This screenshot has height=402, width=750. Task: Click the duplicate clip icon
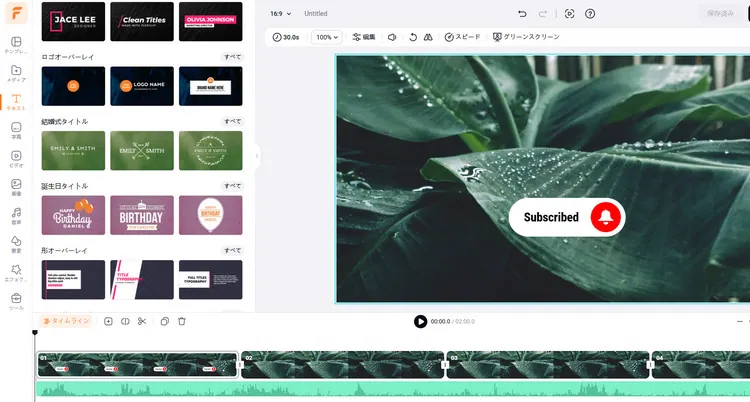pos(165,322)
